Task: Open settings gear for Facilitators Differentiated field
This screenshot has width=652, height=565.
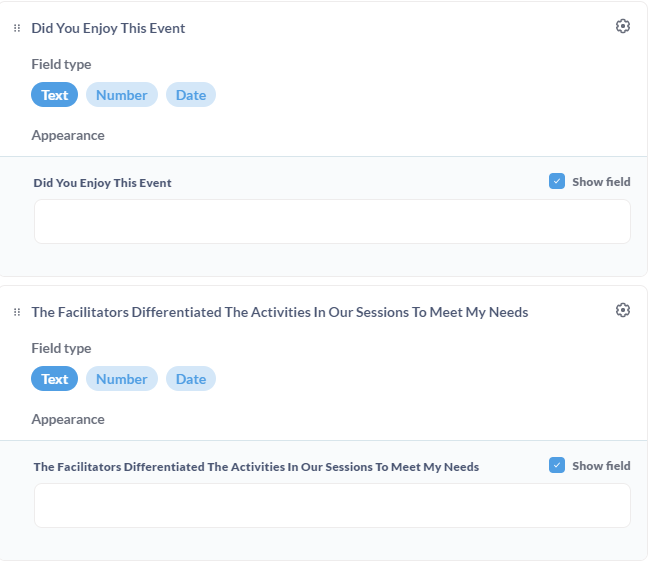Action: pos(622,310)
